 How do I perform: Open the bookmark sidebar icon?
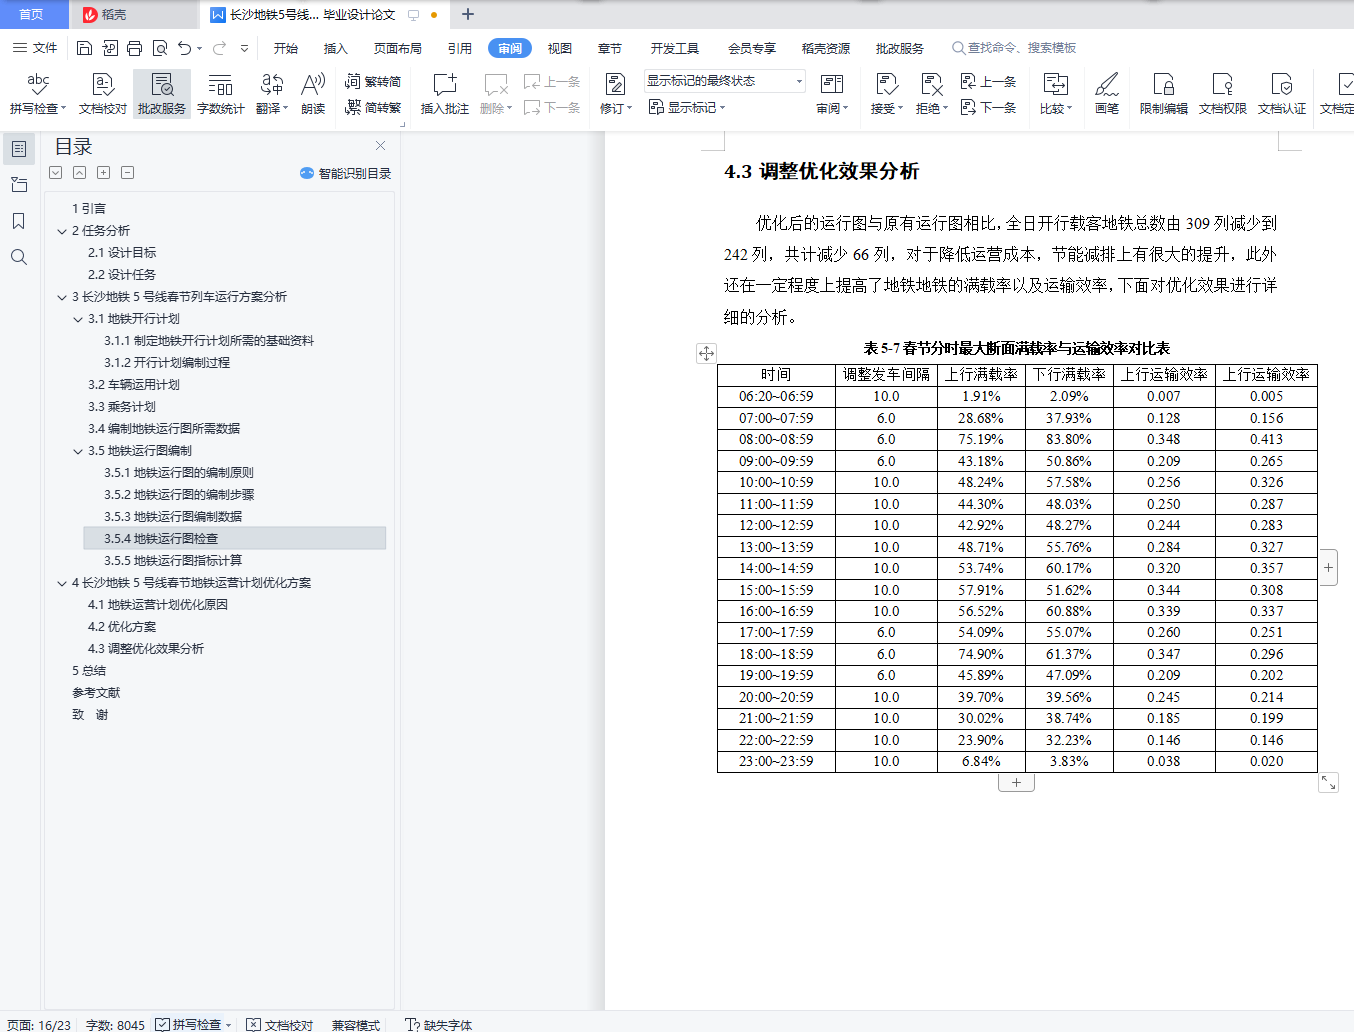click(19, 221)
